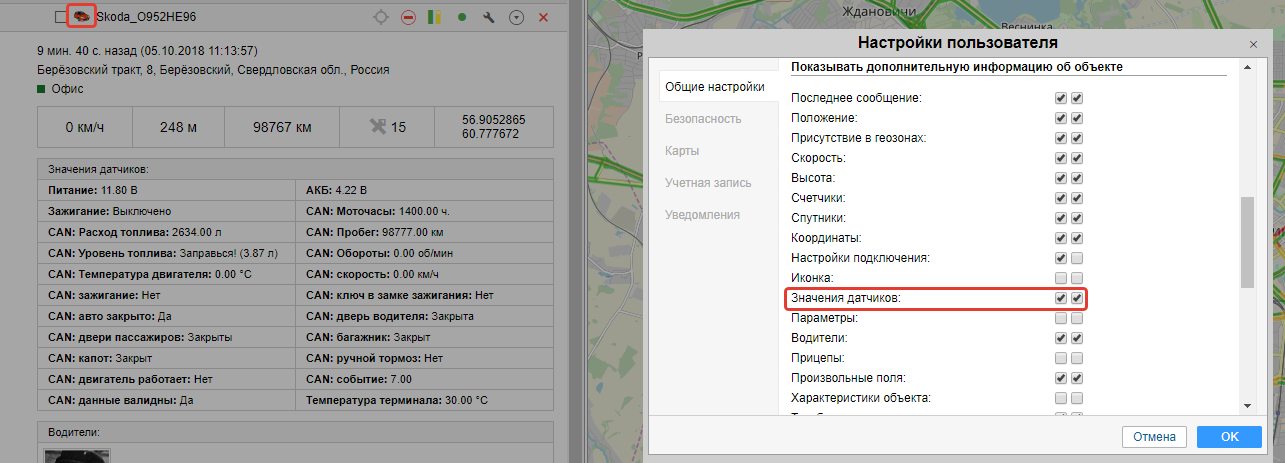The height and width of the screenshot is (463, 1285).
Task: Enable the first Иконка checkbox
Action: (x=1060, y=278)
